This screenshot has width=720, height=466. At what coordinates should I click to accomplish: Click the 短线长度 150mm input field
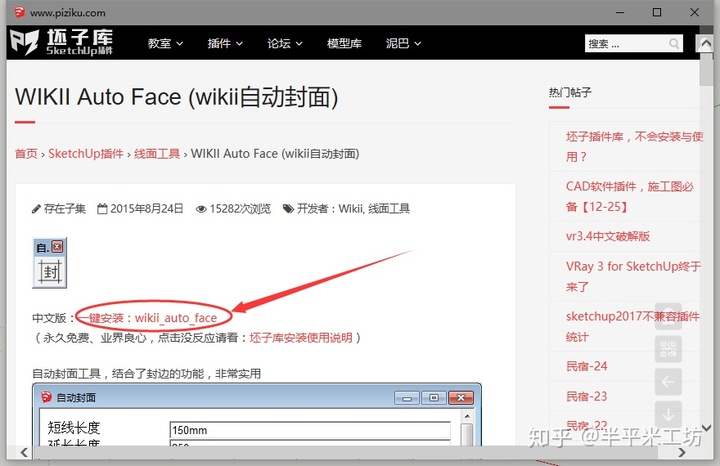coord(310,430)
